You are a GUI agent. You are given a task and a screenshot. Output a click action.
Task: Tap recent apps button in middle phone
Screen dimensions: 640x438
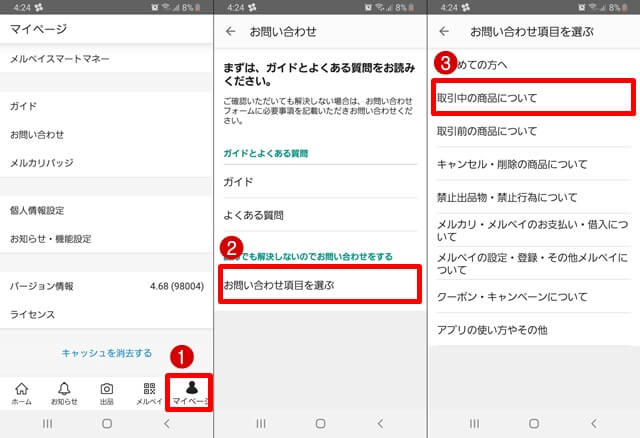click(x=261, y=424)
